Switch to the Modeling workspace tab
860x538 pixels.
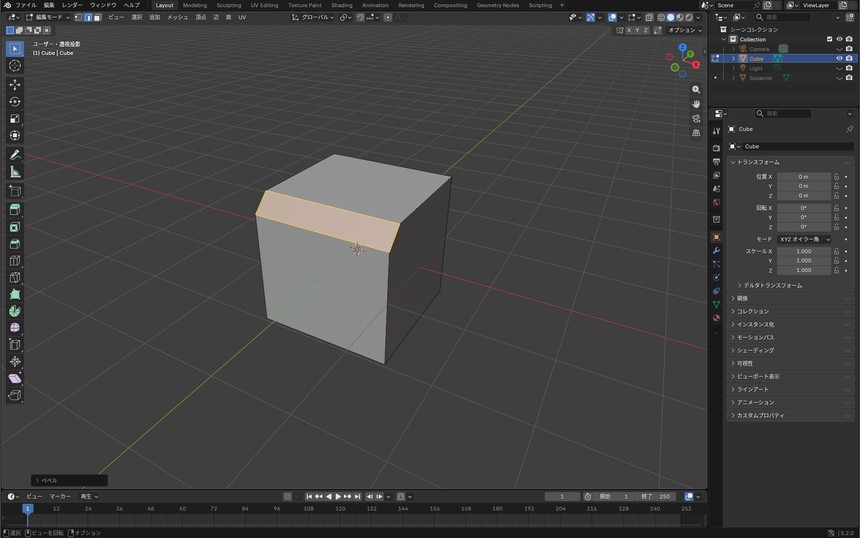coord(195,5)
